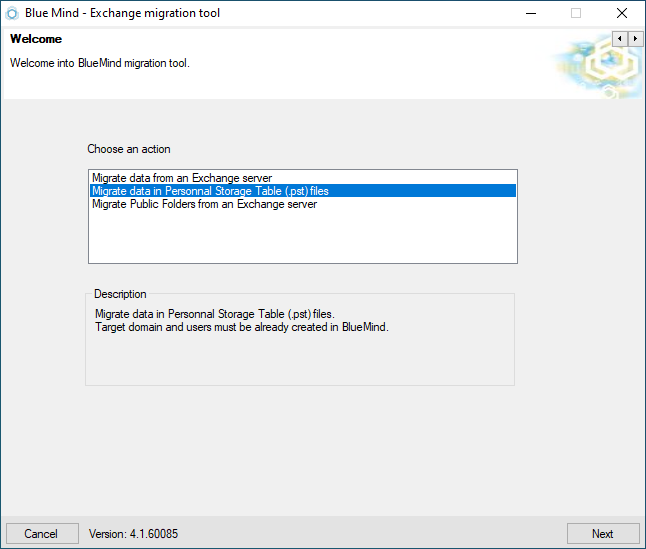Viewport: 646px width, 549px height.
Task: Select Migrate Public Folders from an Exchange server
Action: (303, 204)
